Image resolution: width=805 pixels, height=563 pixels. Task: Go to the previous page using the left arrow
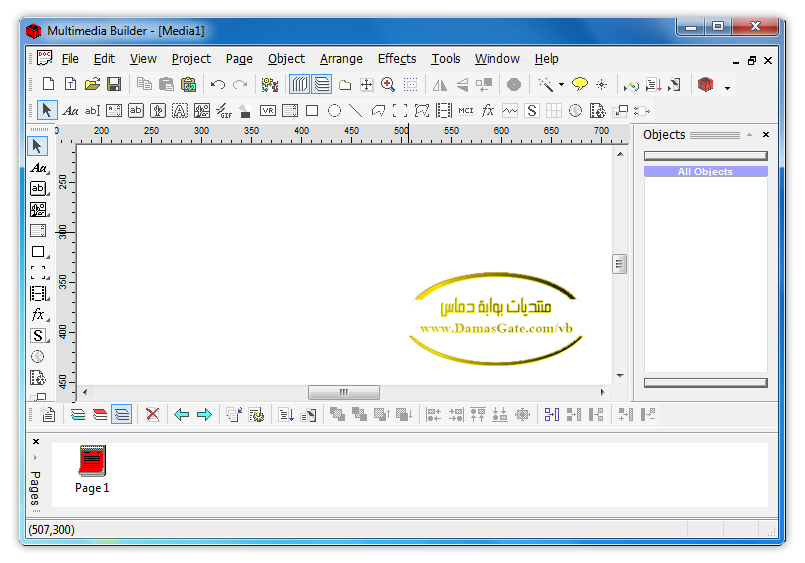[182, 414]
